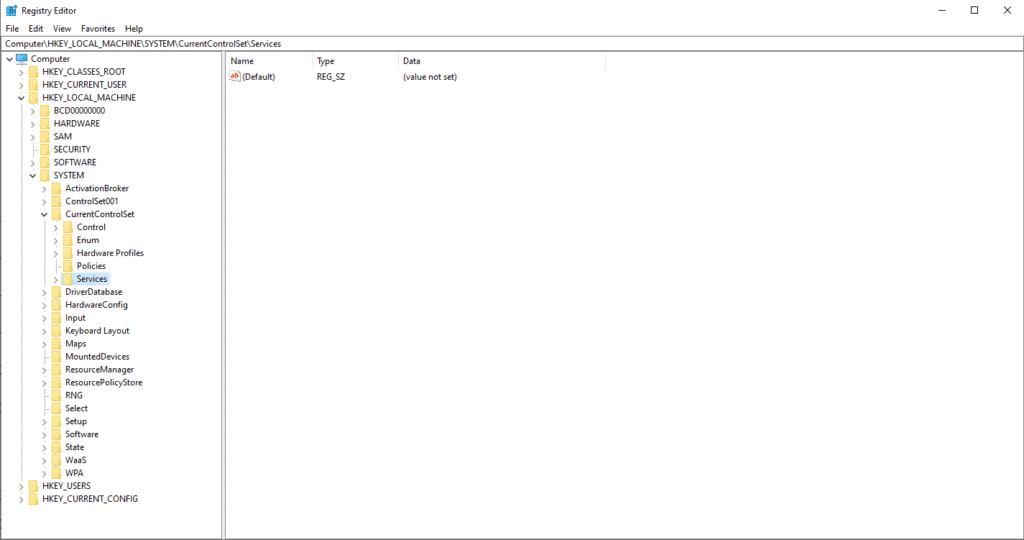This screenshot has width=1024, height=540.
Task: Select the Hardware Profiles key
Action: pos(110,253)
